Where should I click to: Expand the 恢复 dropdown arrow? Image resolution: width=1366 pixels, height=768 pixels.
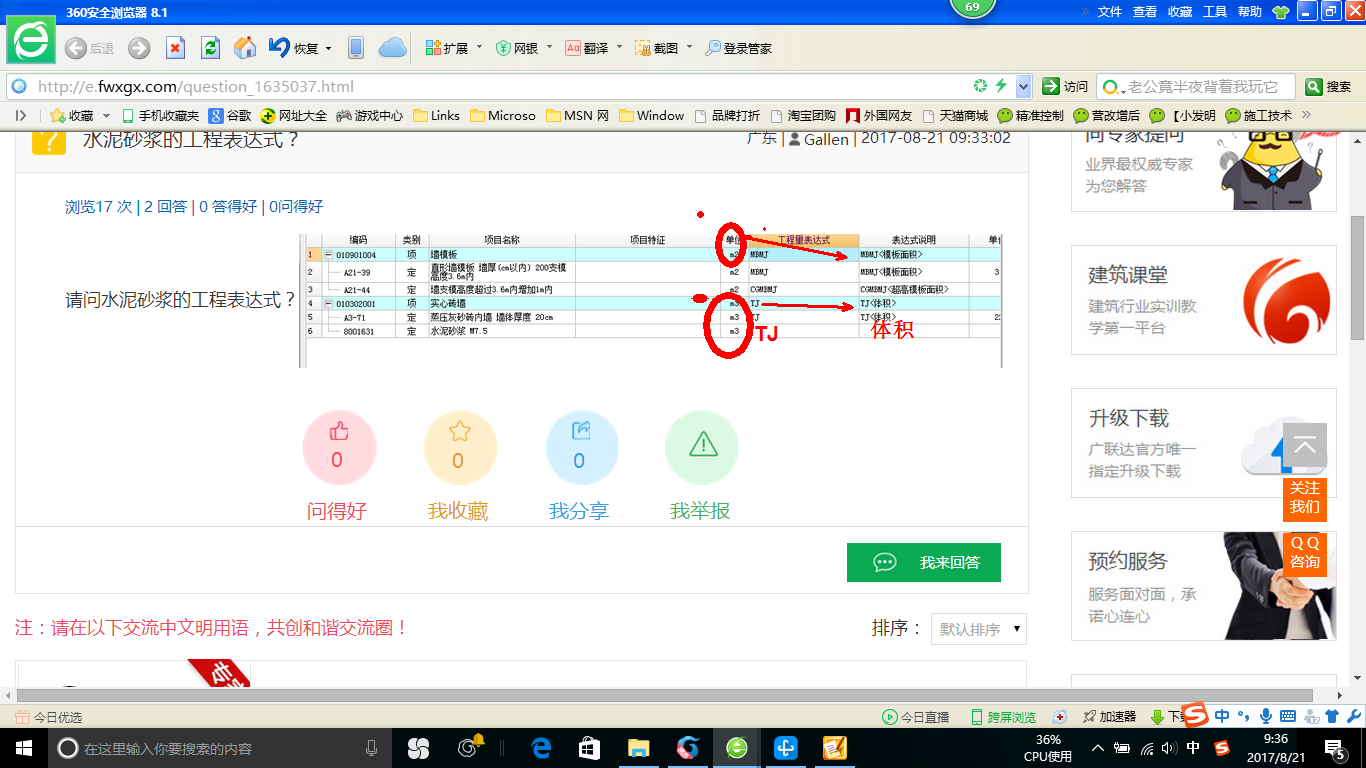coord(326,48)
